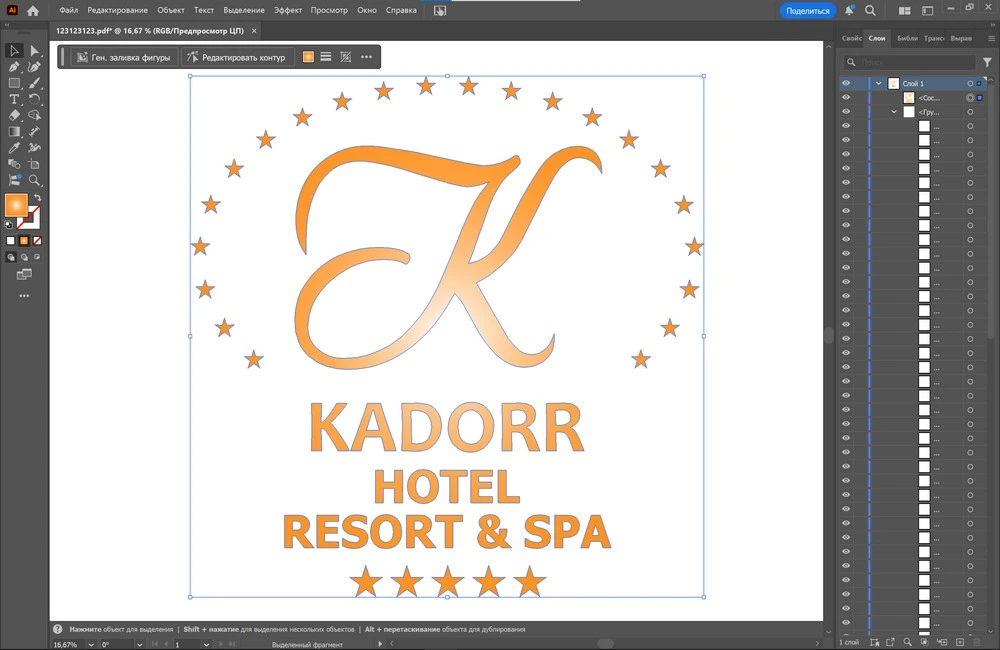This screenshot has width=1000, height=650.
Task: Choose the Type tool
Action: pos(15,99)
